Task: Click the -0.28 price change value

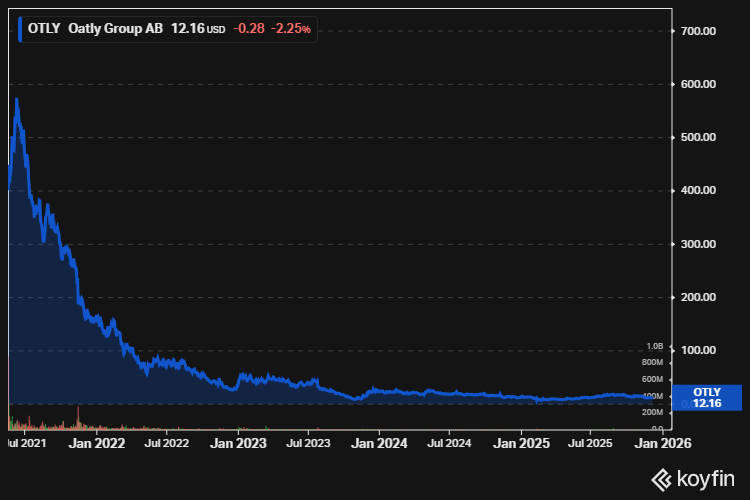Action: (249, 30)
